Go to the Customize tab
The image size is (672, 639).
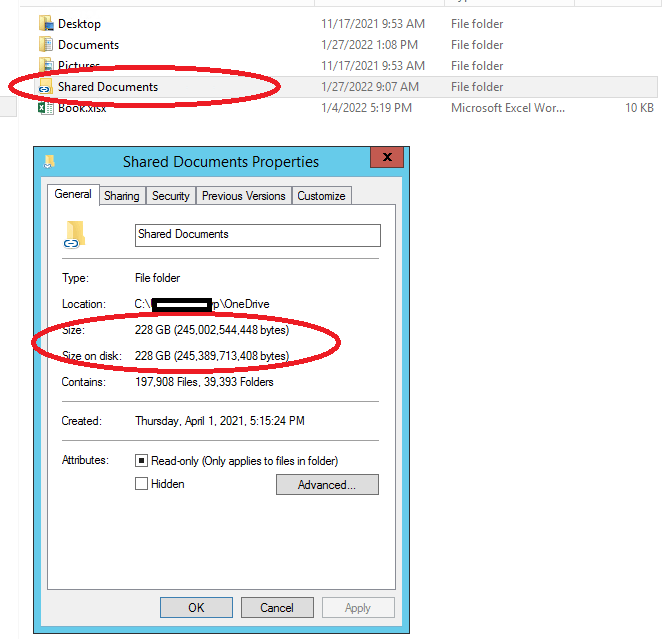coord(321,196)
